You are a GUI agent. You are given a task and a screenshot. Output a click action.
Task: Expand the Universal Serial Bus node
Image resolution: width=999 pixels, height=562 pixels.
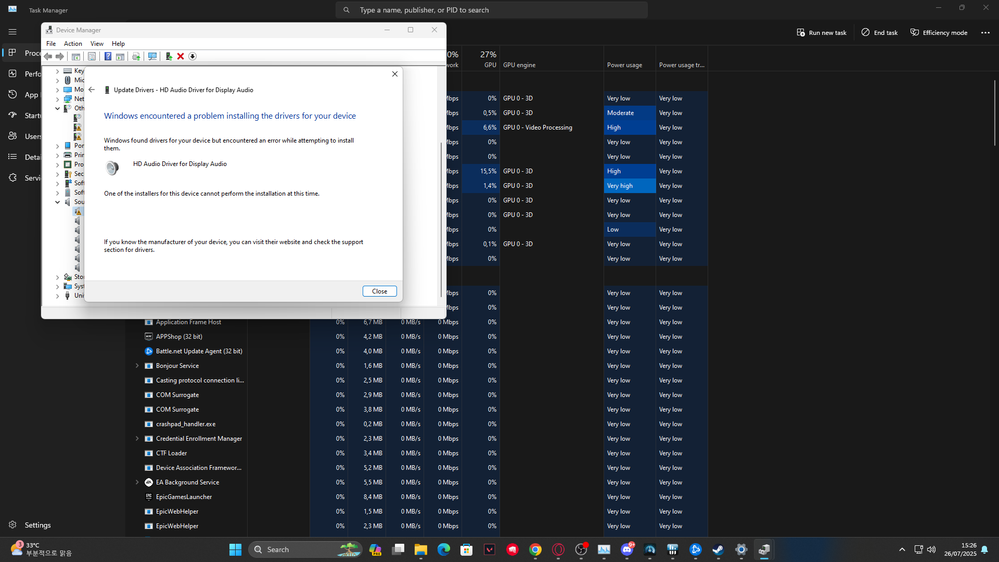click(57, 296)
